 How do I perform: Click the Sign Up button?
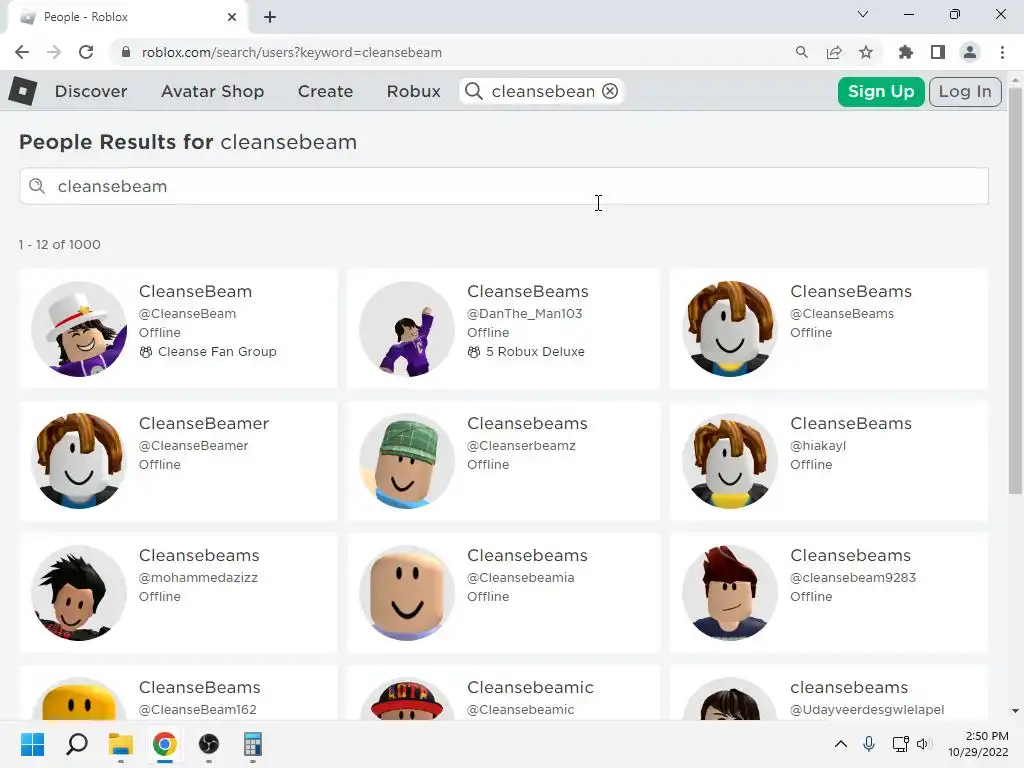coord(880,91)
